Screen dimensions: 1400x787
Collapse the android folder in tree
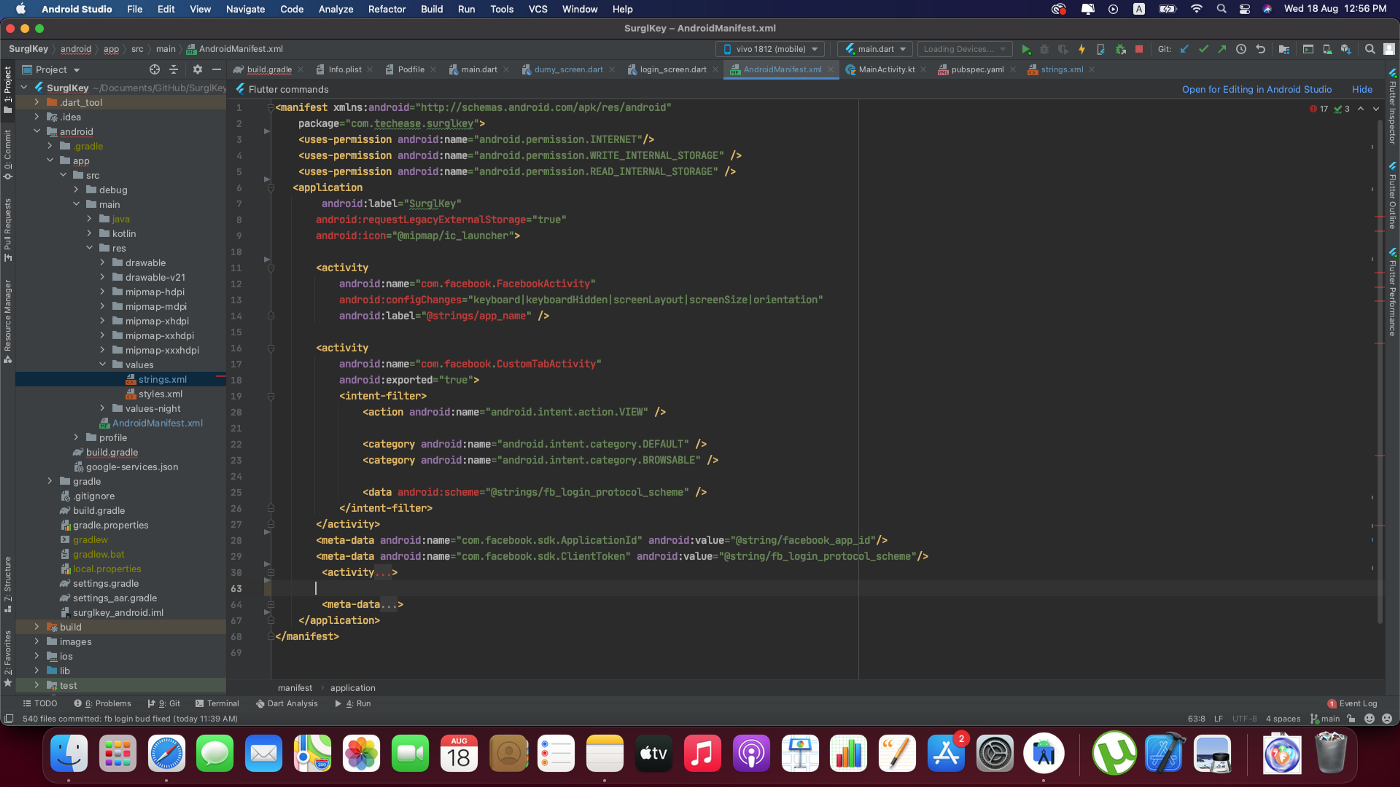click(37, 131)
